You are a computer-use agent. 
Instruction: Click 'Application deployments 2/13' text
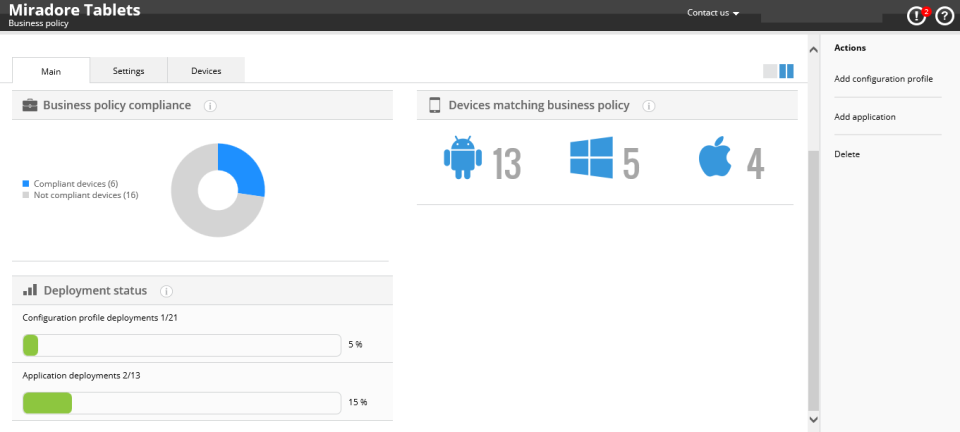[x=81, y=376]
